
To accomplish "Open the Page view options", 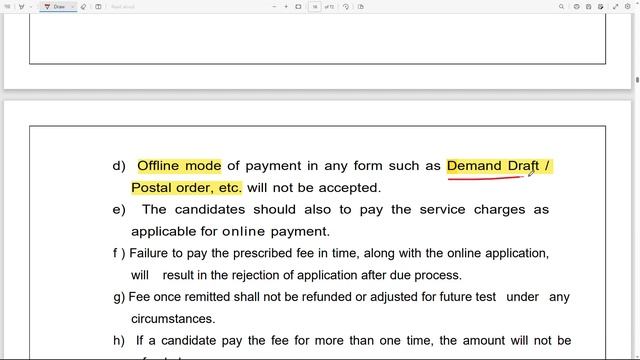I will click(x=361, y=7).
